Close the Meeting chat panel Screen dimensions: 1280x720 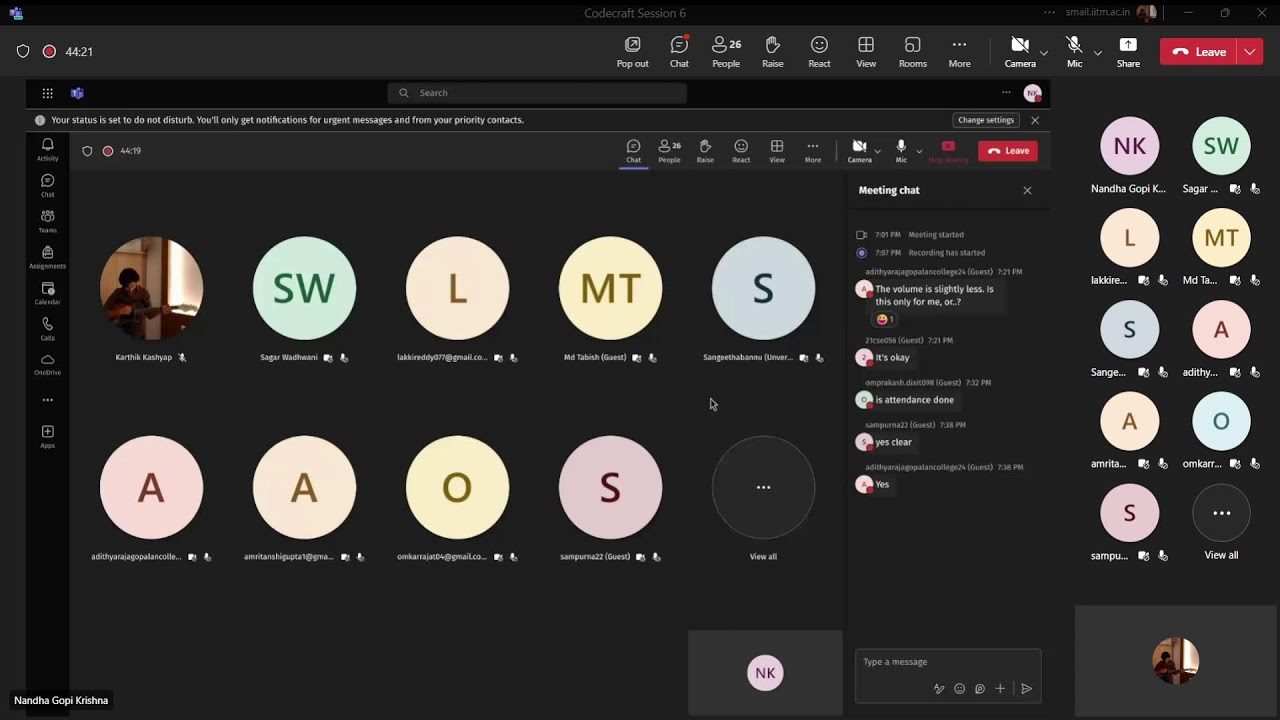1027,190
